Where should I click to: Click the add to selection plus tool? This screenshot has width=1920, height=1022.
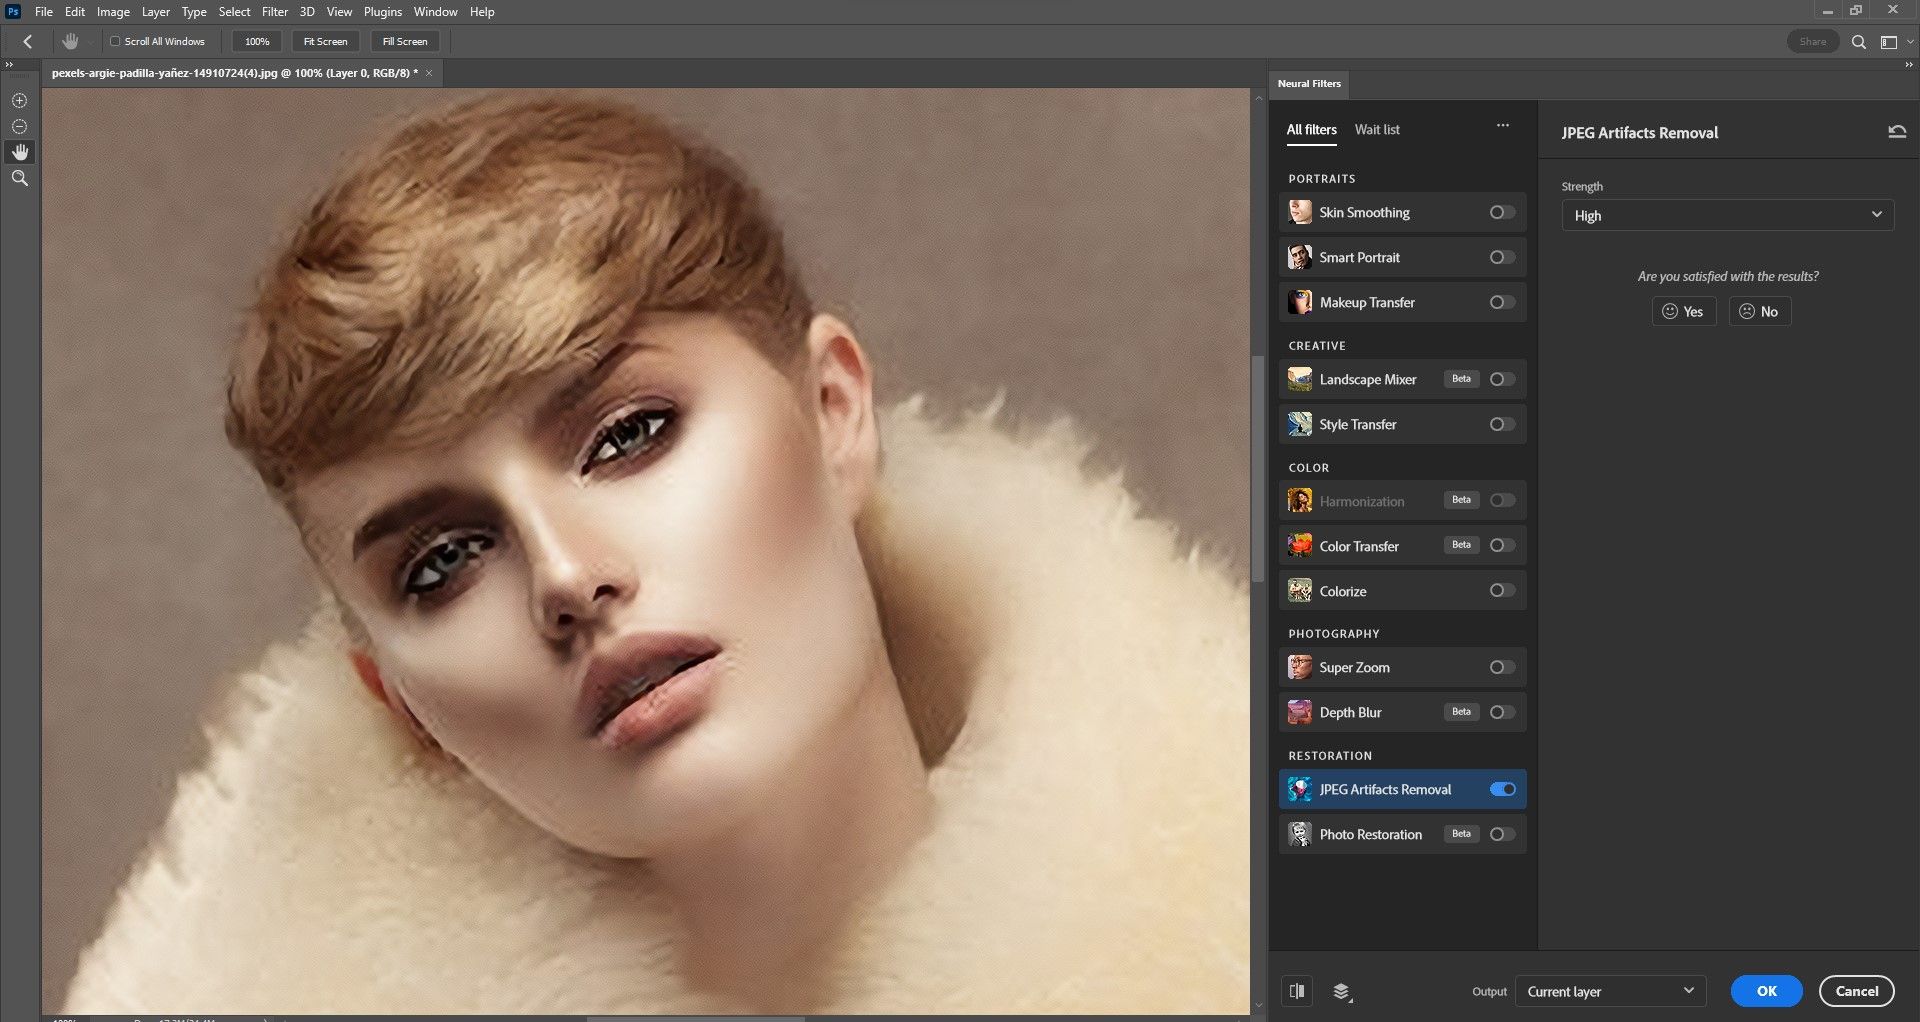click(20, 101)
